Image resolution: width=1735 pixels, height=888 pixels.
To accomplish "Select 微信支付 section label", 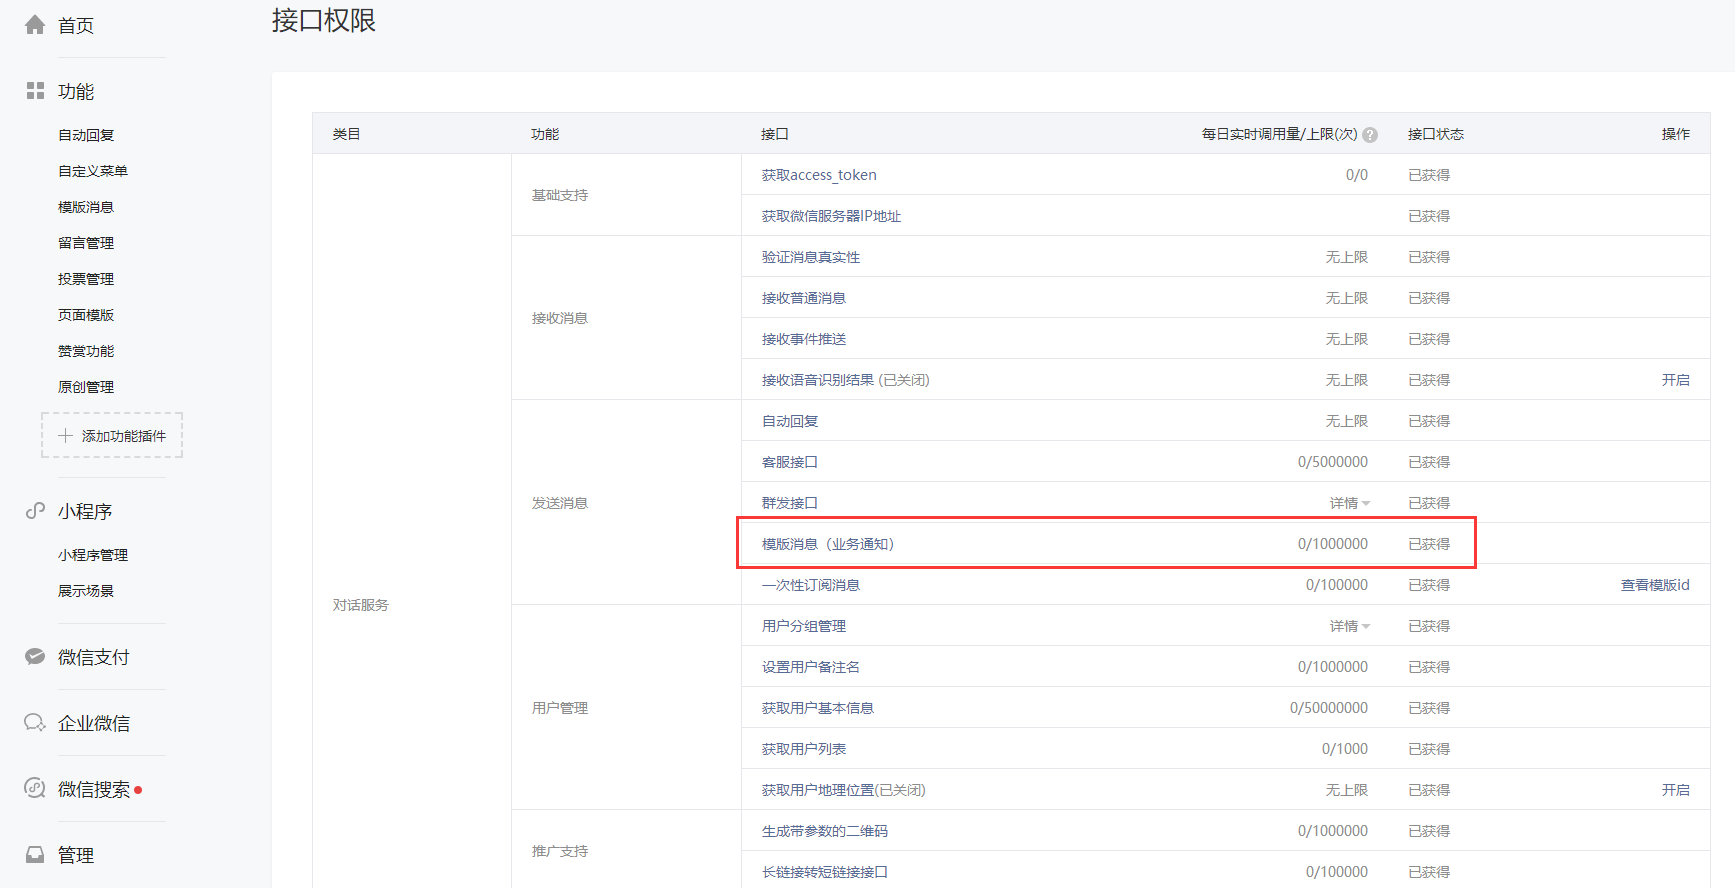I will coord(94,657).
